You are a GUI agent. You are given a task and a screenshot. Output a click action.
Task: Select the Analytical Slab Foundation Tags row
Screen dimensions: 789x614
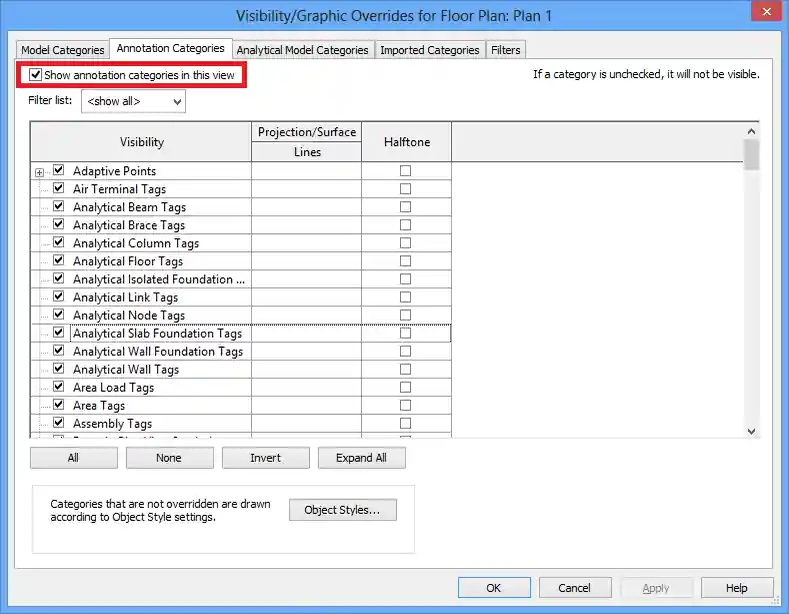point(157,334)
